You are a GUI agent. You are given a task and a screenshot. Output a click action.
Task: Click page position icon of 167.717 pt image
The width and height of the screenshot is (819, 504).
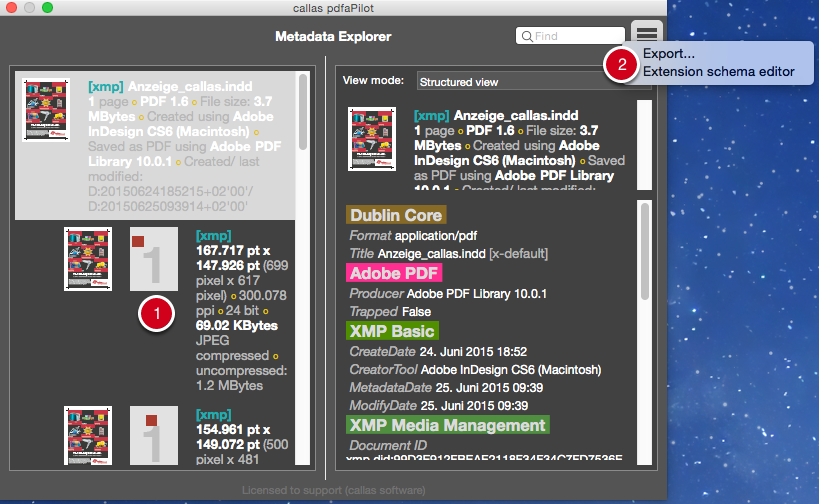point(154,259)
